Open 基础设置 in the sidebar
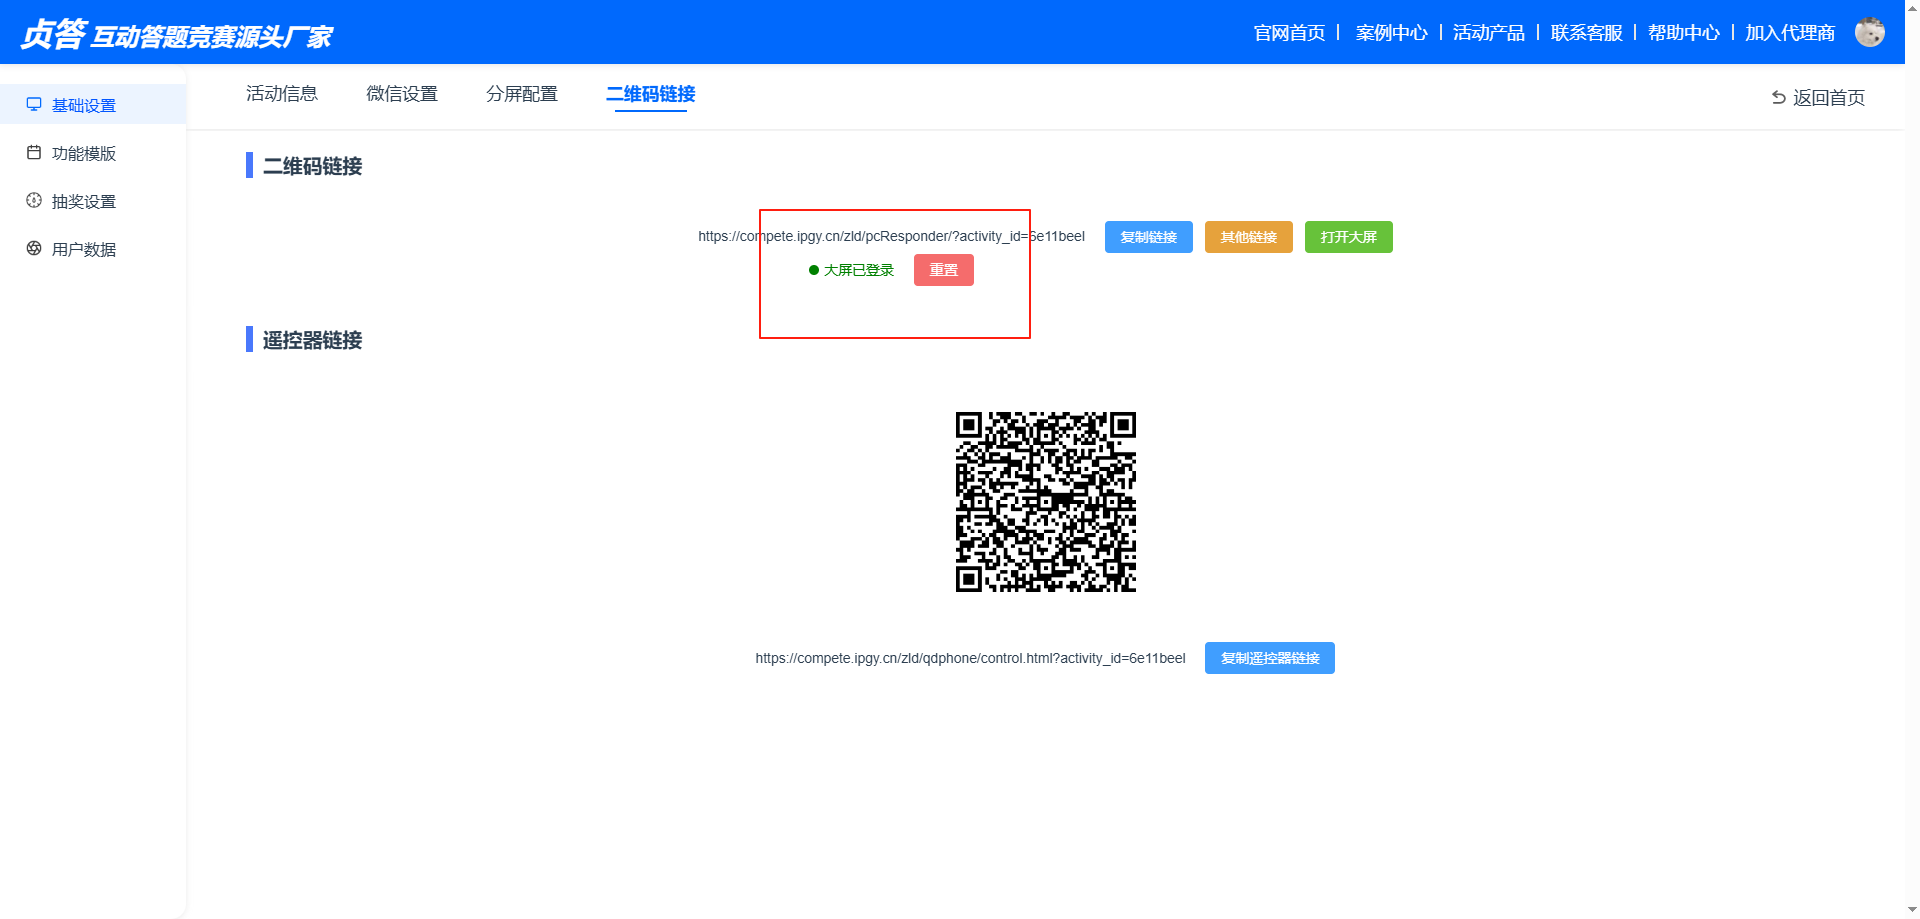 pyautogui.click(x=93, y=105)
